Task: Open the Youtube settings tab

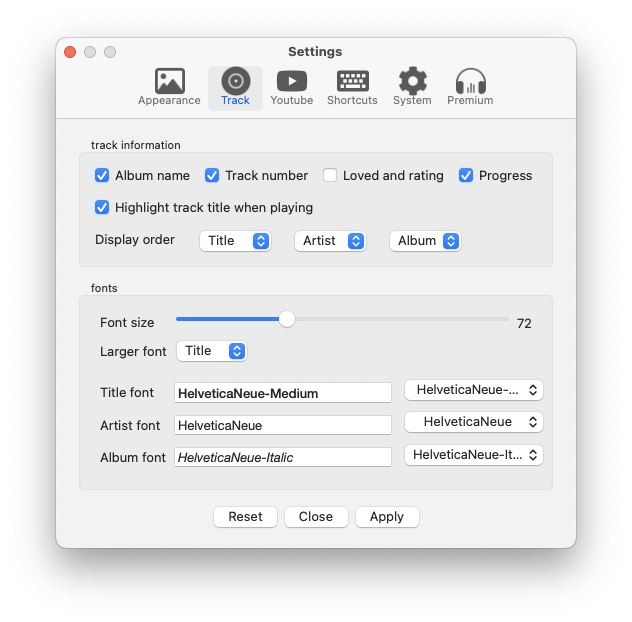Action: [x=291, y=87]
